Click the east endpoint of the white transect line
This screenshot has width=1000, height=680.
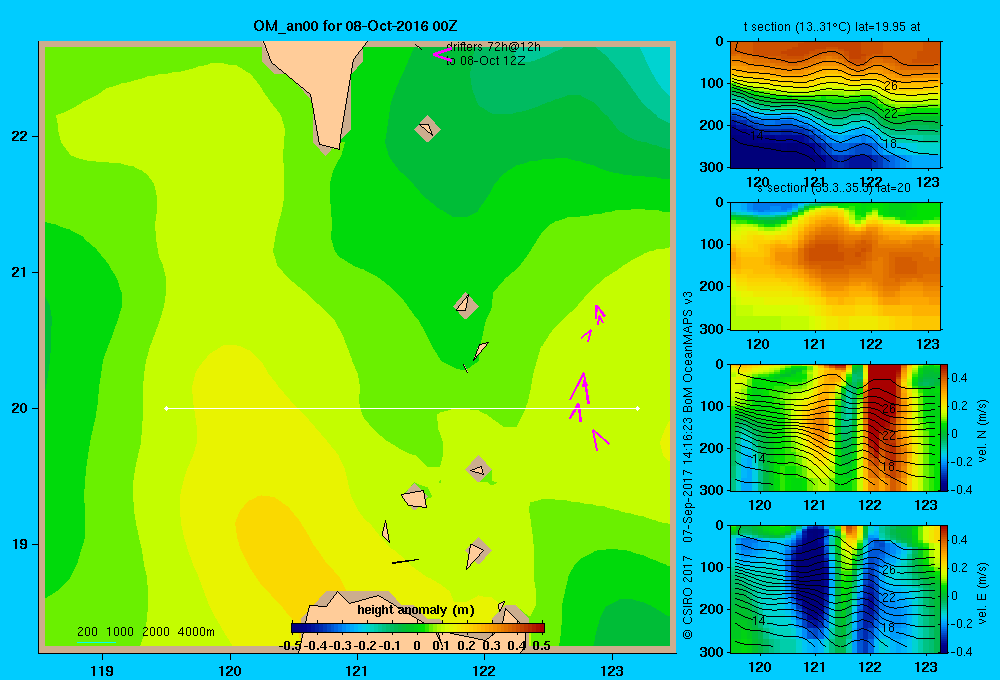[x=637, y=408]
